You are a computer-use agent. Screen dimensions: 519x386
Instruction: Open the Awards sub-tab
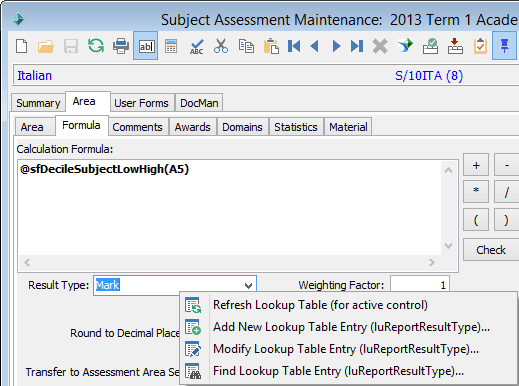(193, 127)
